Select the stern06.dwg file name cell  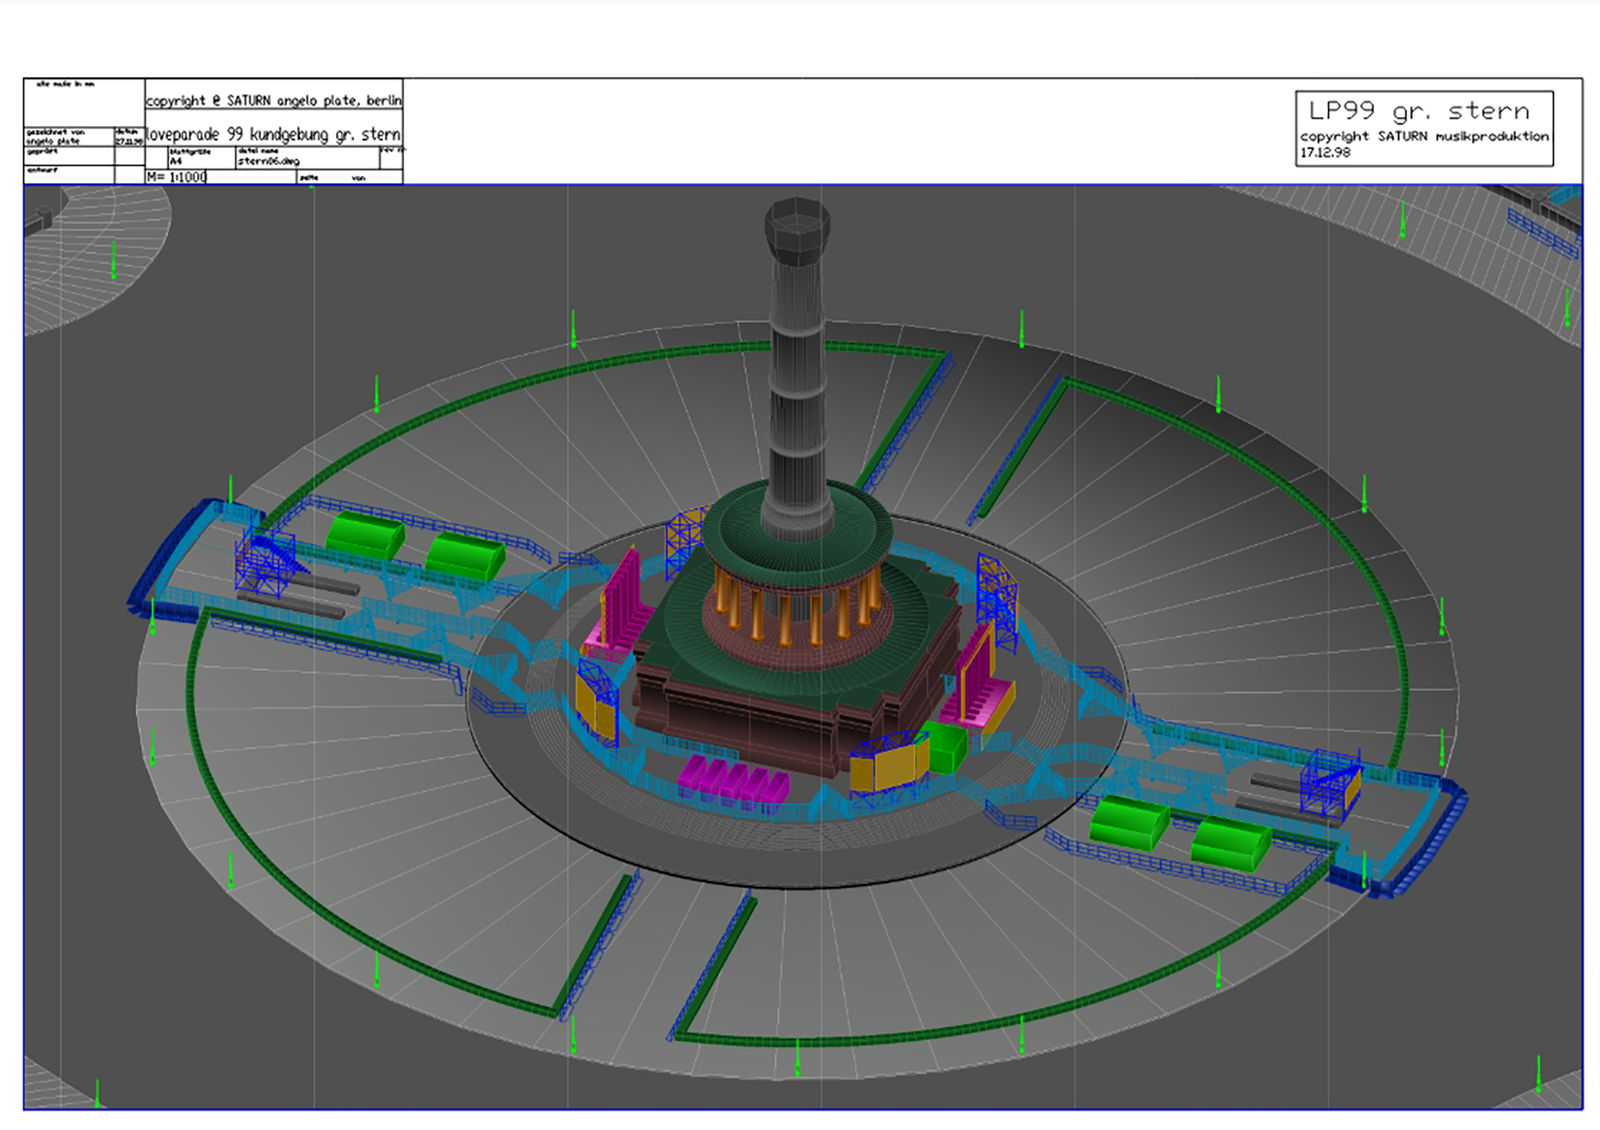[x=269, y=161]
